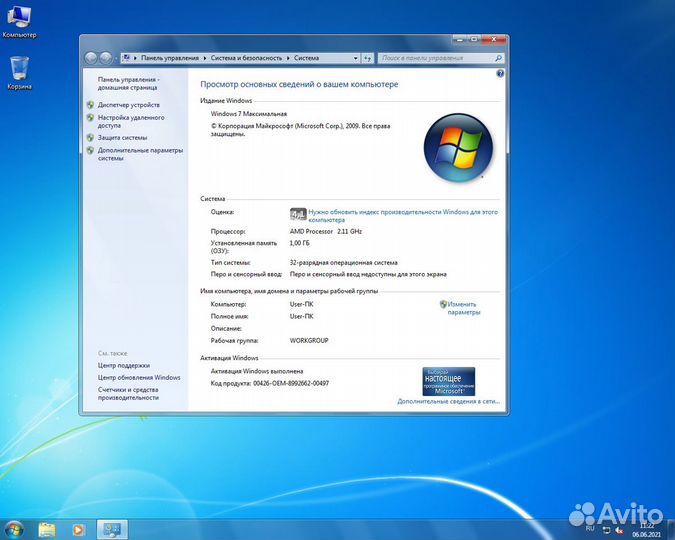Click User-ПК value next to Компьютер

[x=302, y=304]
